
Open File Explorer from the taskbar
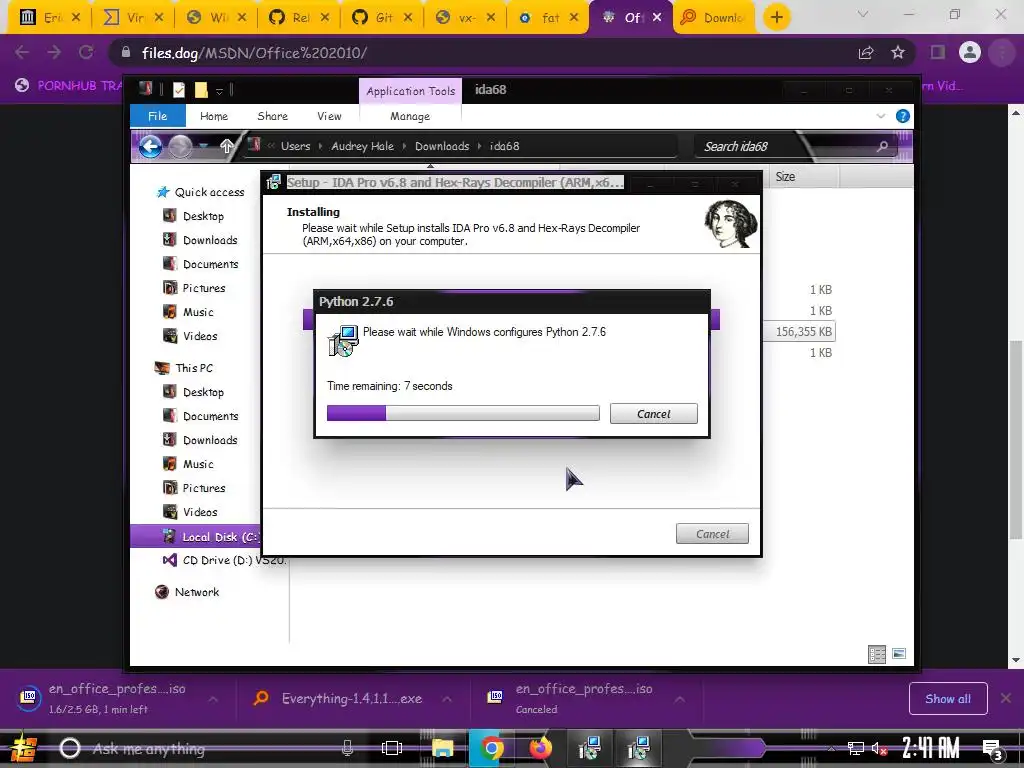pos(442,748)
